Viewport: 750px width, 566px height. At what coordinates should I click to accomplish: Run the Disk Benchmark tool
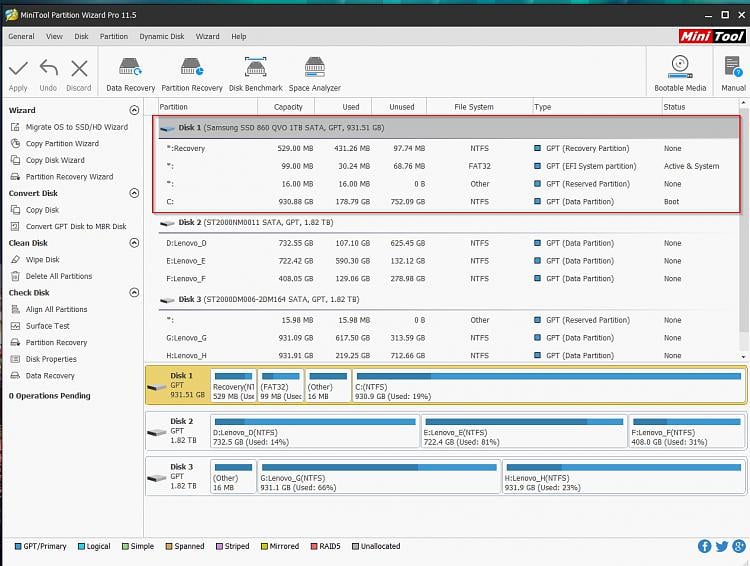pyautogui.click(x=255, y=69)
